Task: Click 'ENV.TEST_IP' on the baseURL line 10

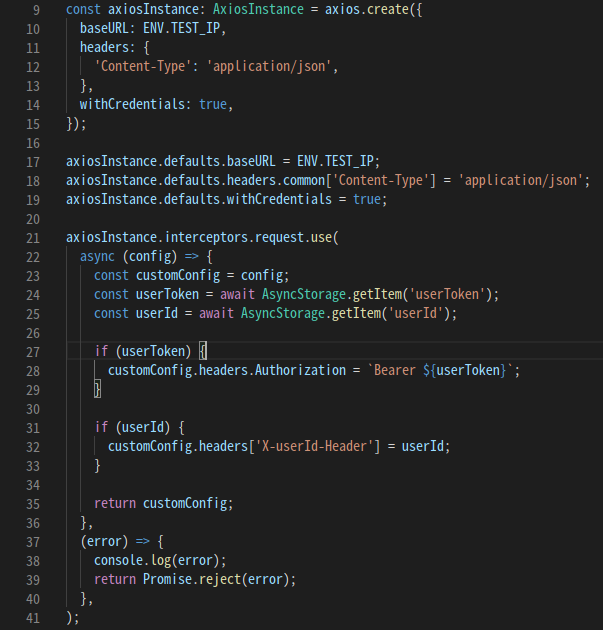Action: 182,29
